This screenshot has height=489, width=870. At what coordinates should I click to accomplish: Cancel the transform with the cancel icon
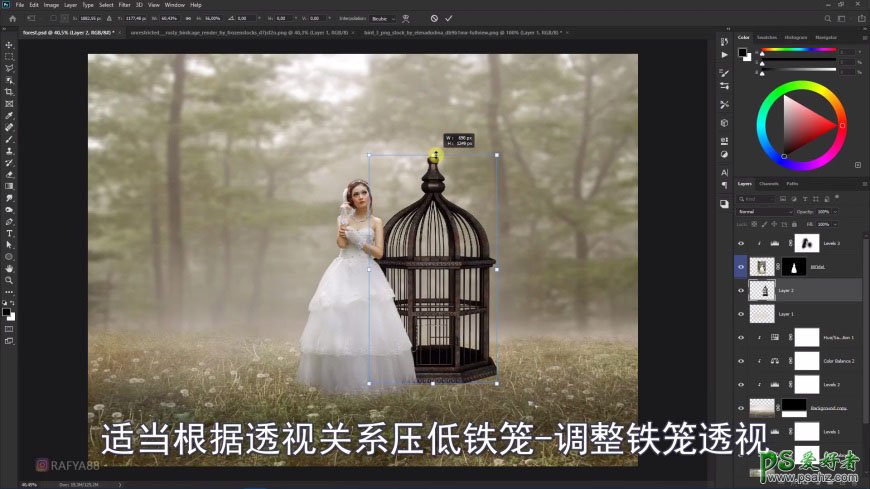point(434,18)
